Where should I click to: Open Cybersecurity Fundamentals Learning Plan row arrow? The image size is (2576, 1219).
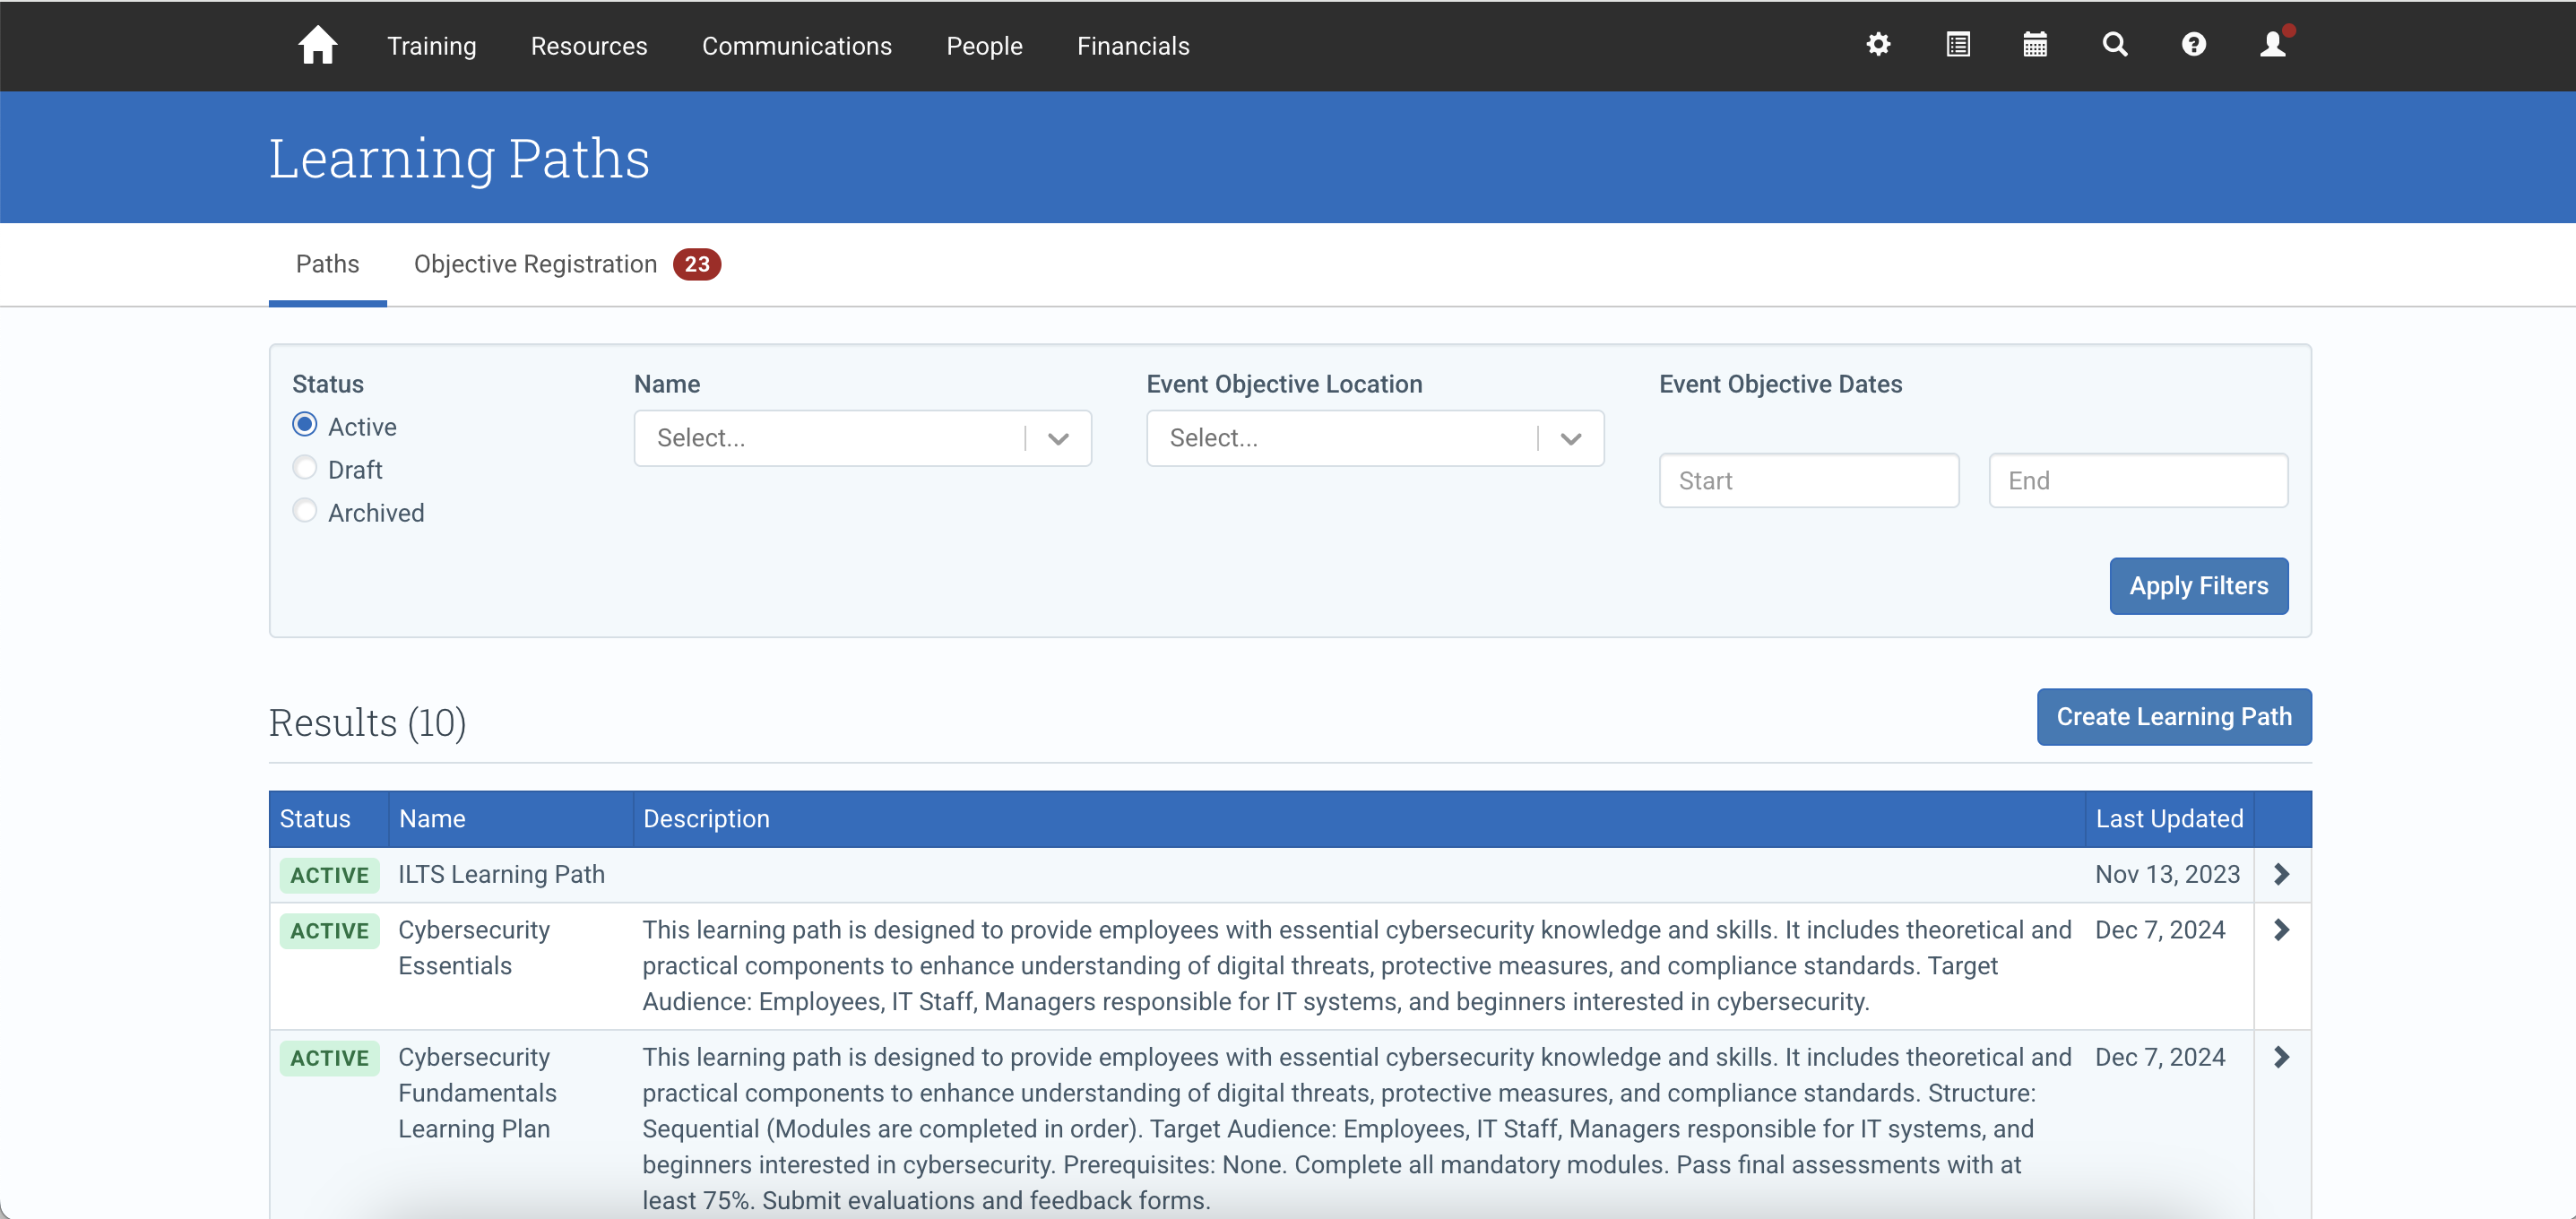(2281, 1057)
